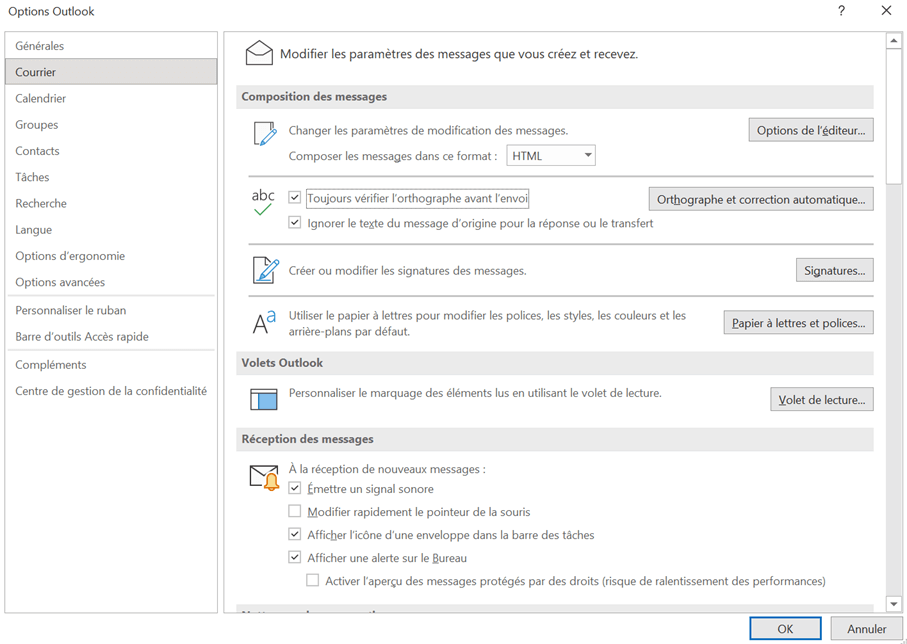Click the question mark help icon
The width and height of the screenshot is (907, 644).
click(841, 11)
